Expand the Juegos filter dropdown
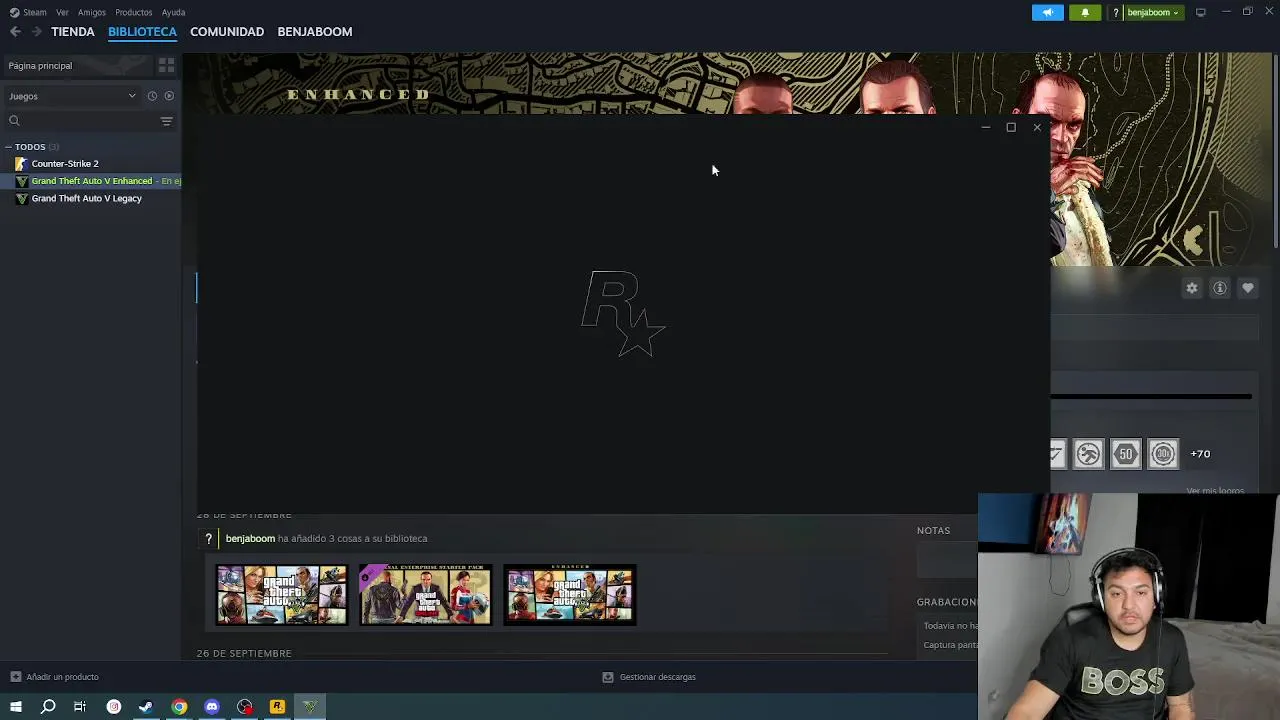The width and height of the screenshot is (1280, 720). (x=72, y=96)
